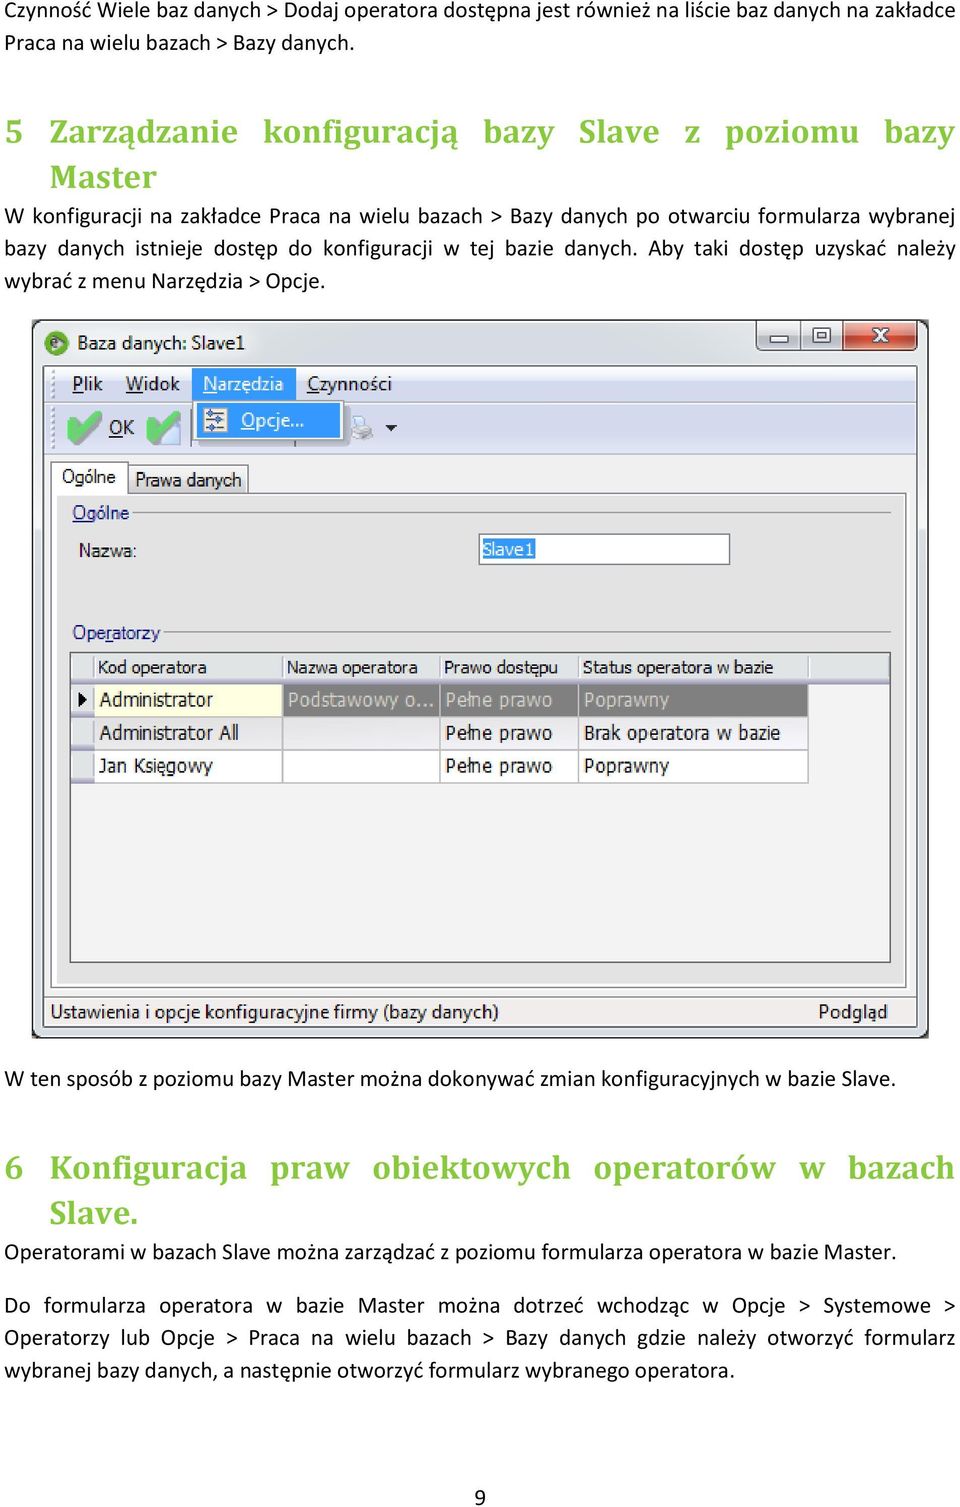
Task: Click the Operatorzy section header link
Action: point(116,633)
